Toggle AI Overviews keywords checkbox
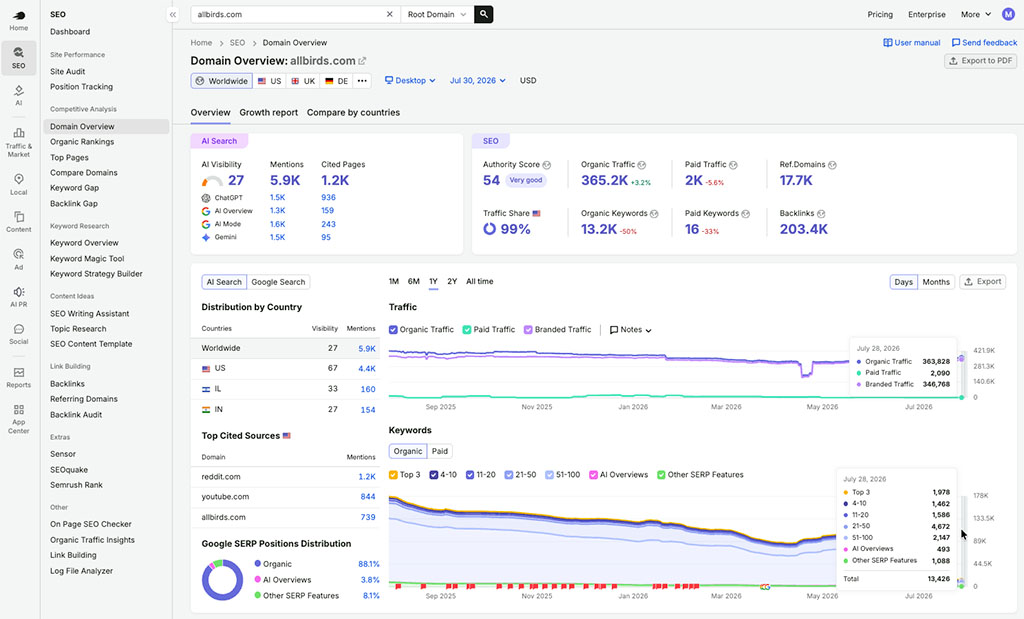Viewport: 1024px width, 619px height. [594, 475]
